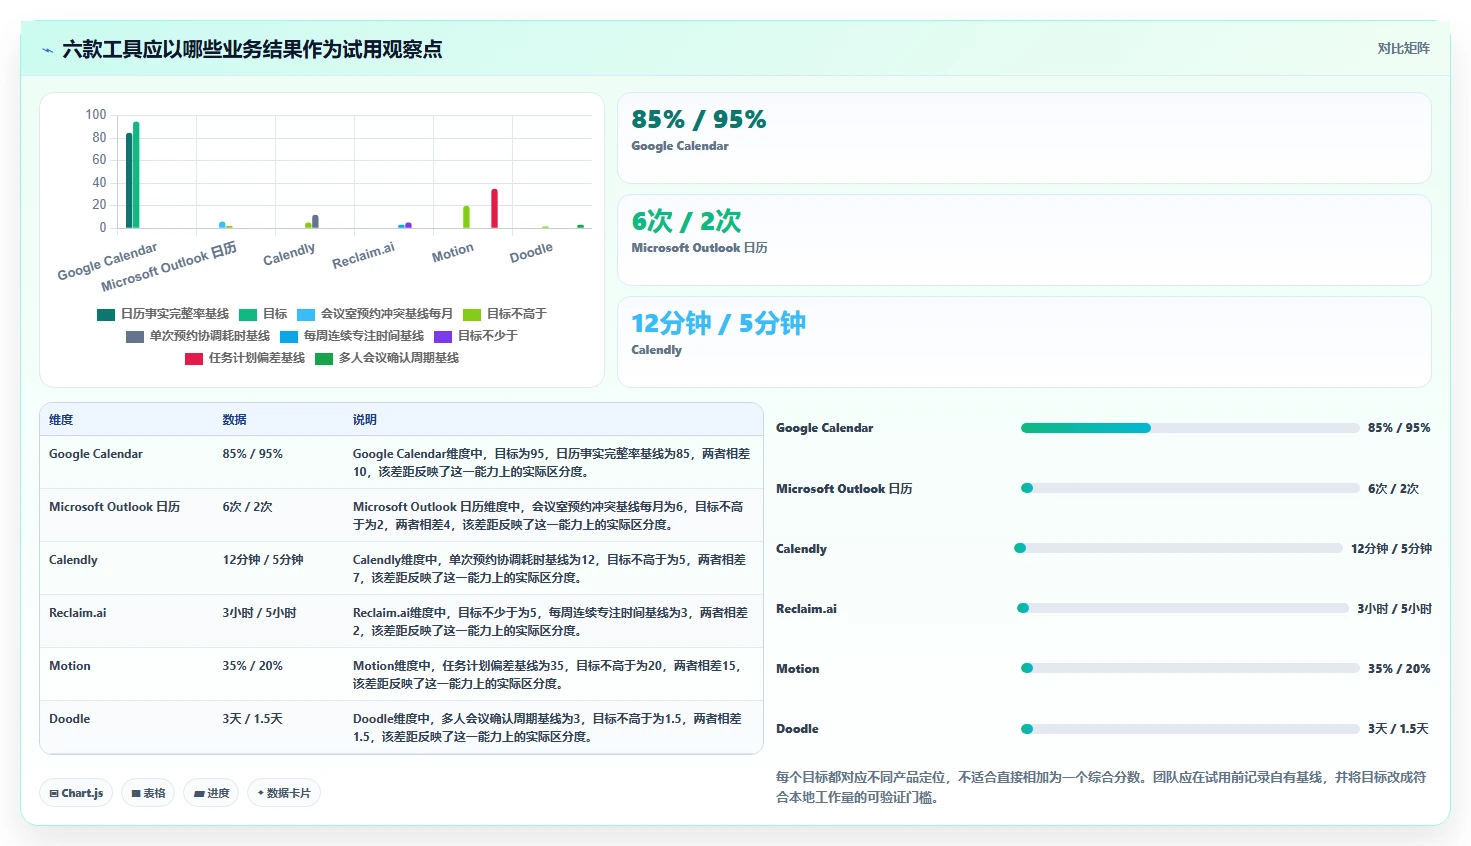The width and height of the screenshot is (1471, 846).
Task: Click the 说明 column header
Action: pyautogui.click(x=365, y=420)
